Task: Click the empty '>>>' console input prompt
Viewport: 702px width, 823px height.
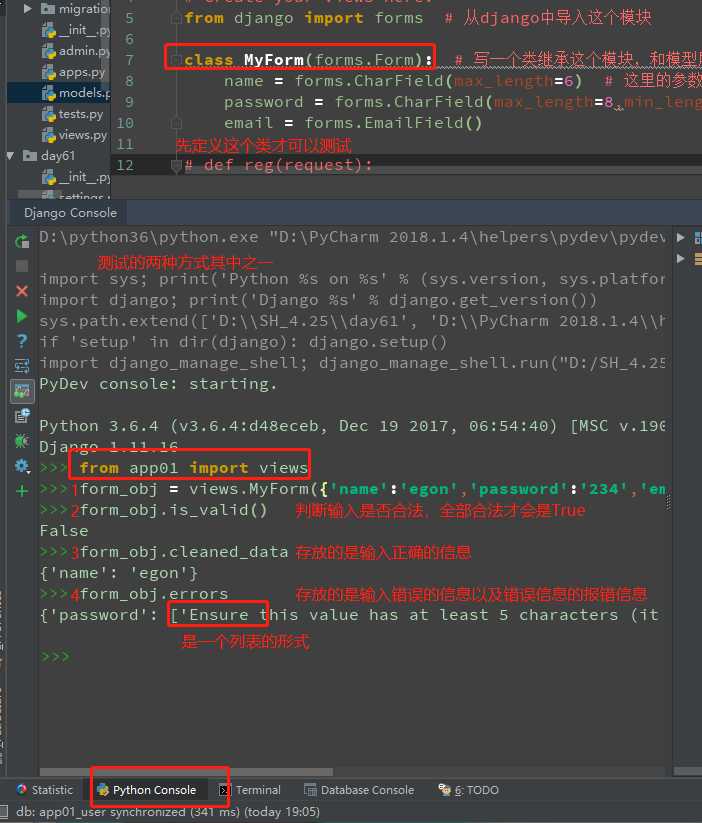Action: coord(55,657)
